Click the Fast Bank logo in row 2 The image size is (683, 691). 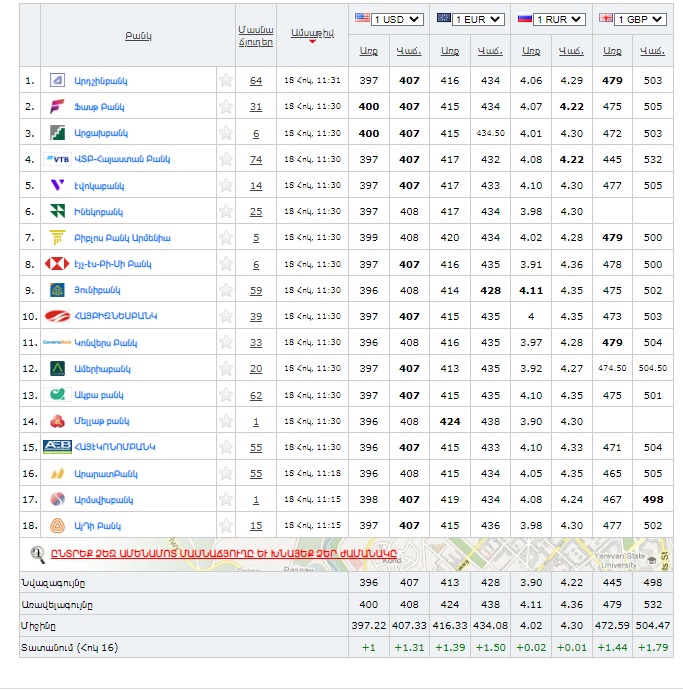point(57,106)
